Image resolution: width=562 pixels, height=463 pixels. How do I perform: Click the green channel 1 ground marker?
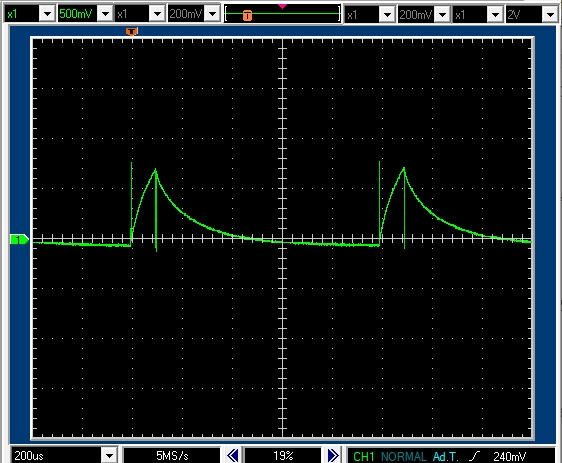click(19, 239)
